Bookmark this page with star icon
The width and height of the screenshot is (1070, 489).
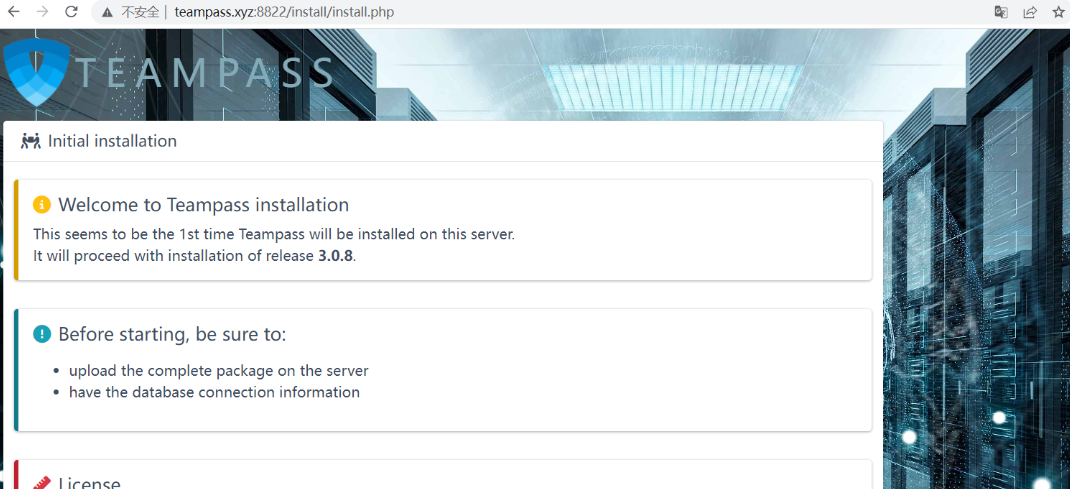pos(1058,12)
